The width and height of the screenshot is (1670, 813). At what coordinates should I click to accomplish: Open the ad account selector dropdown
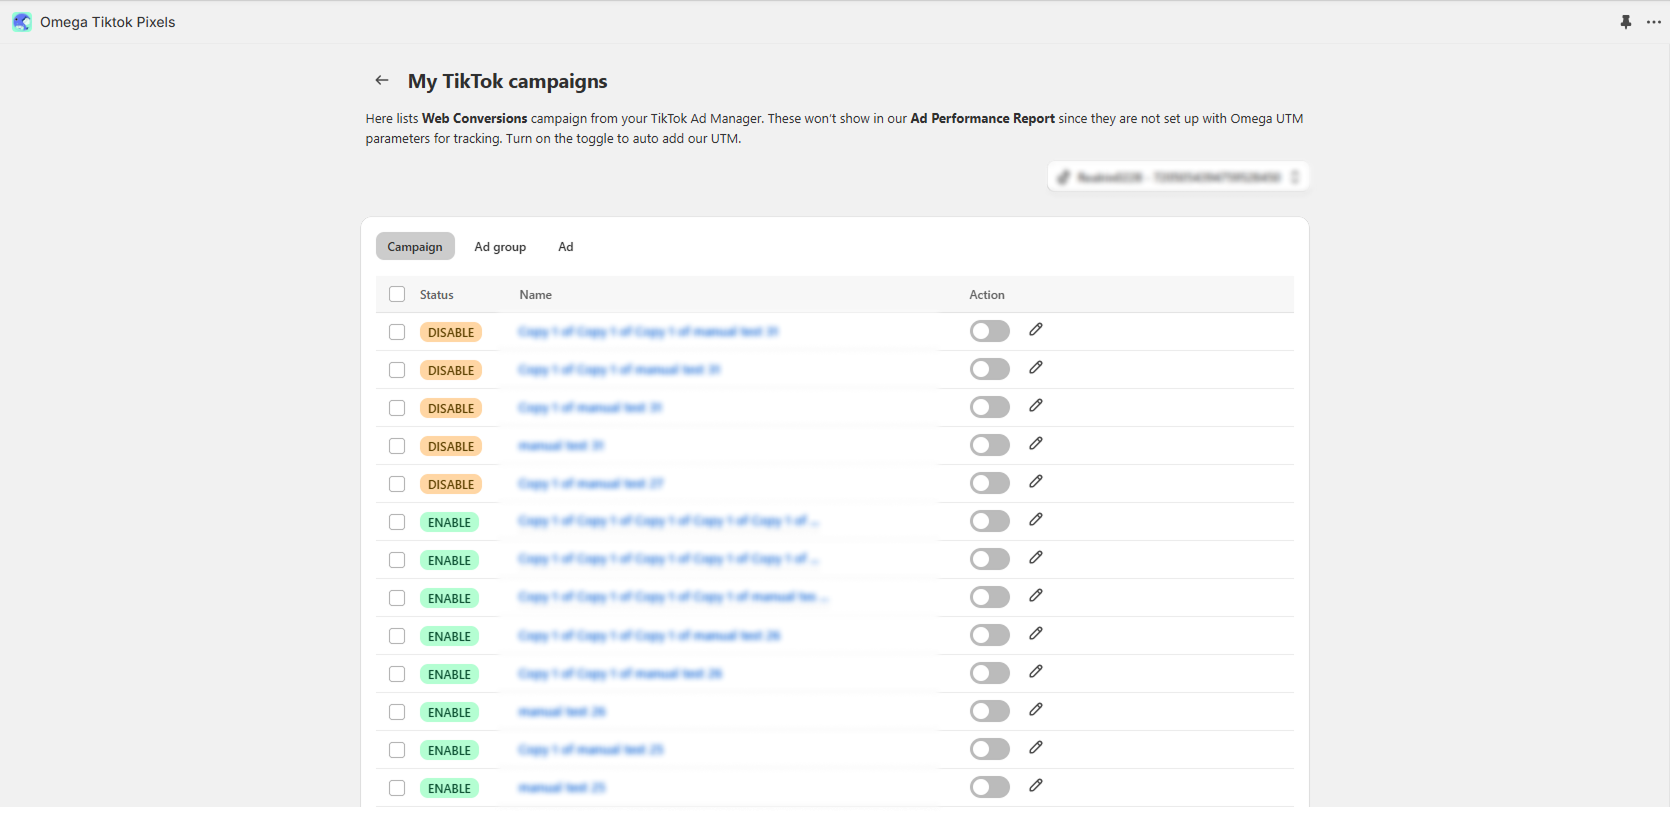(1178, 177)
